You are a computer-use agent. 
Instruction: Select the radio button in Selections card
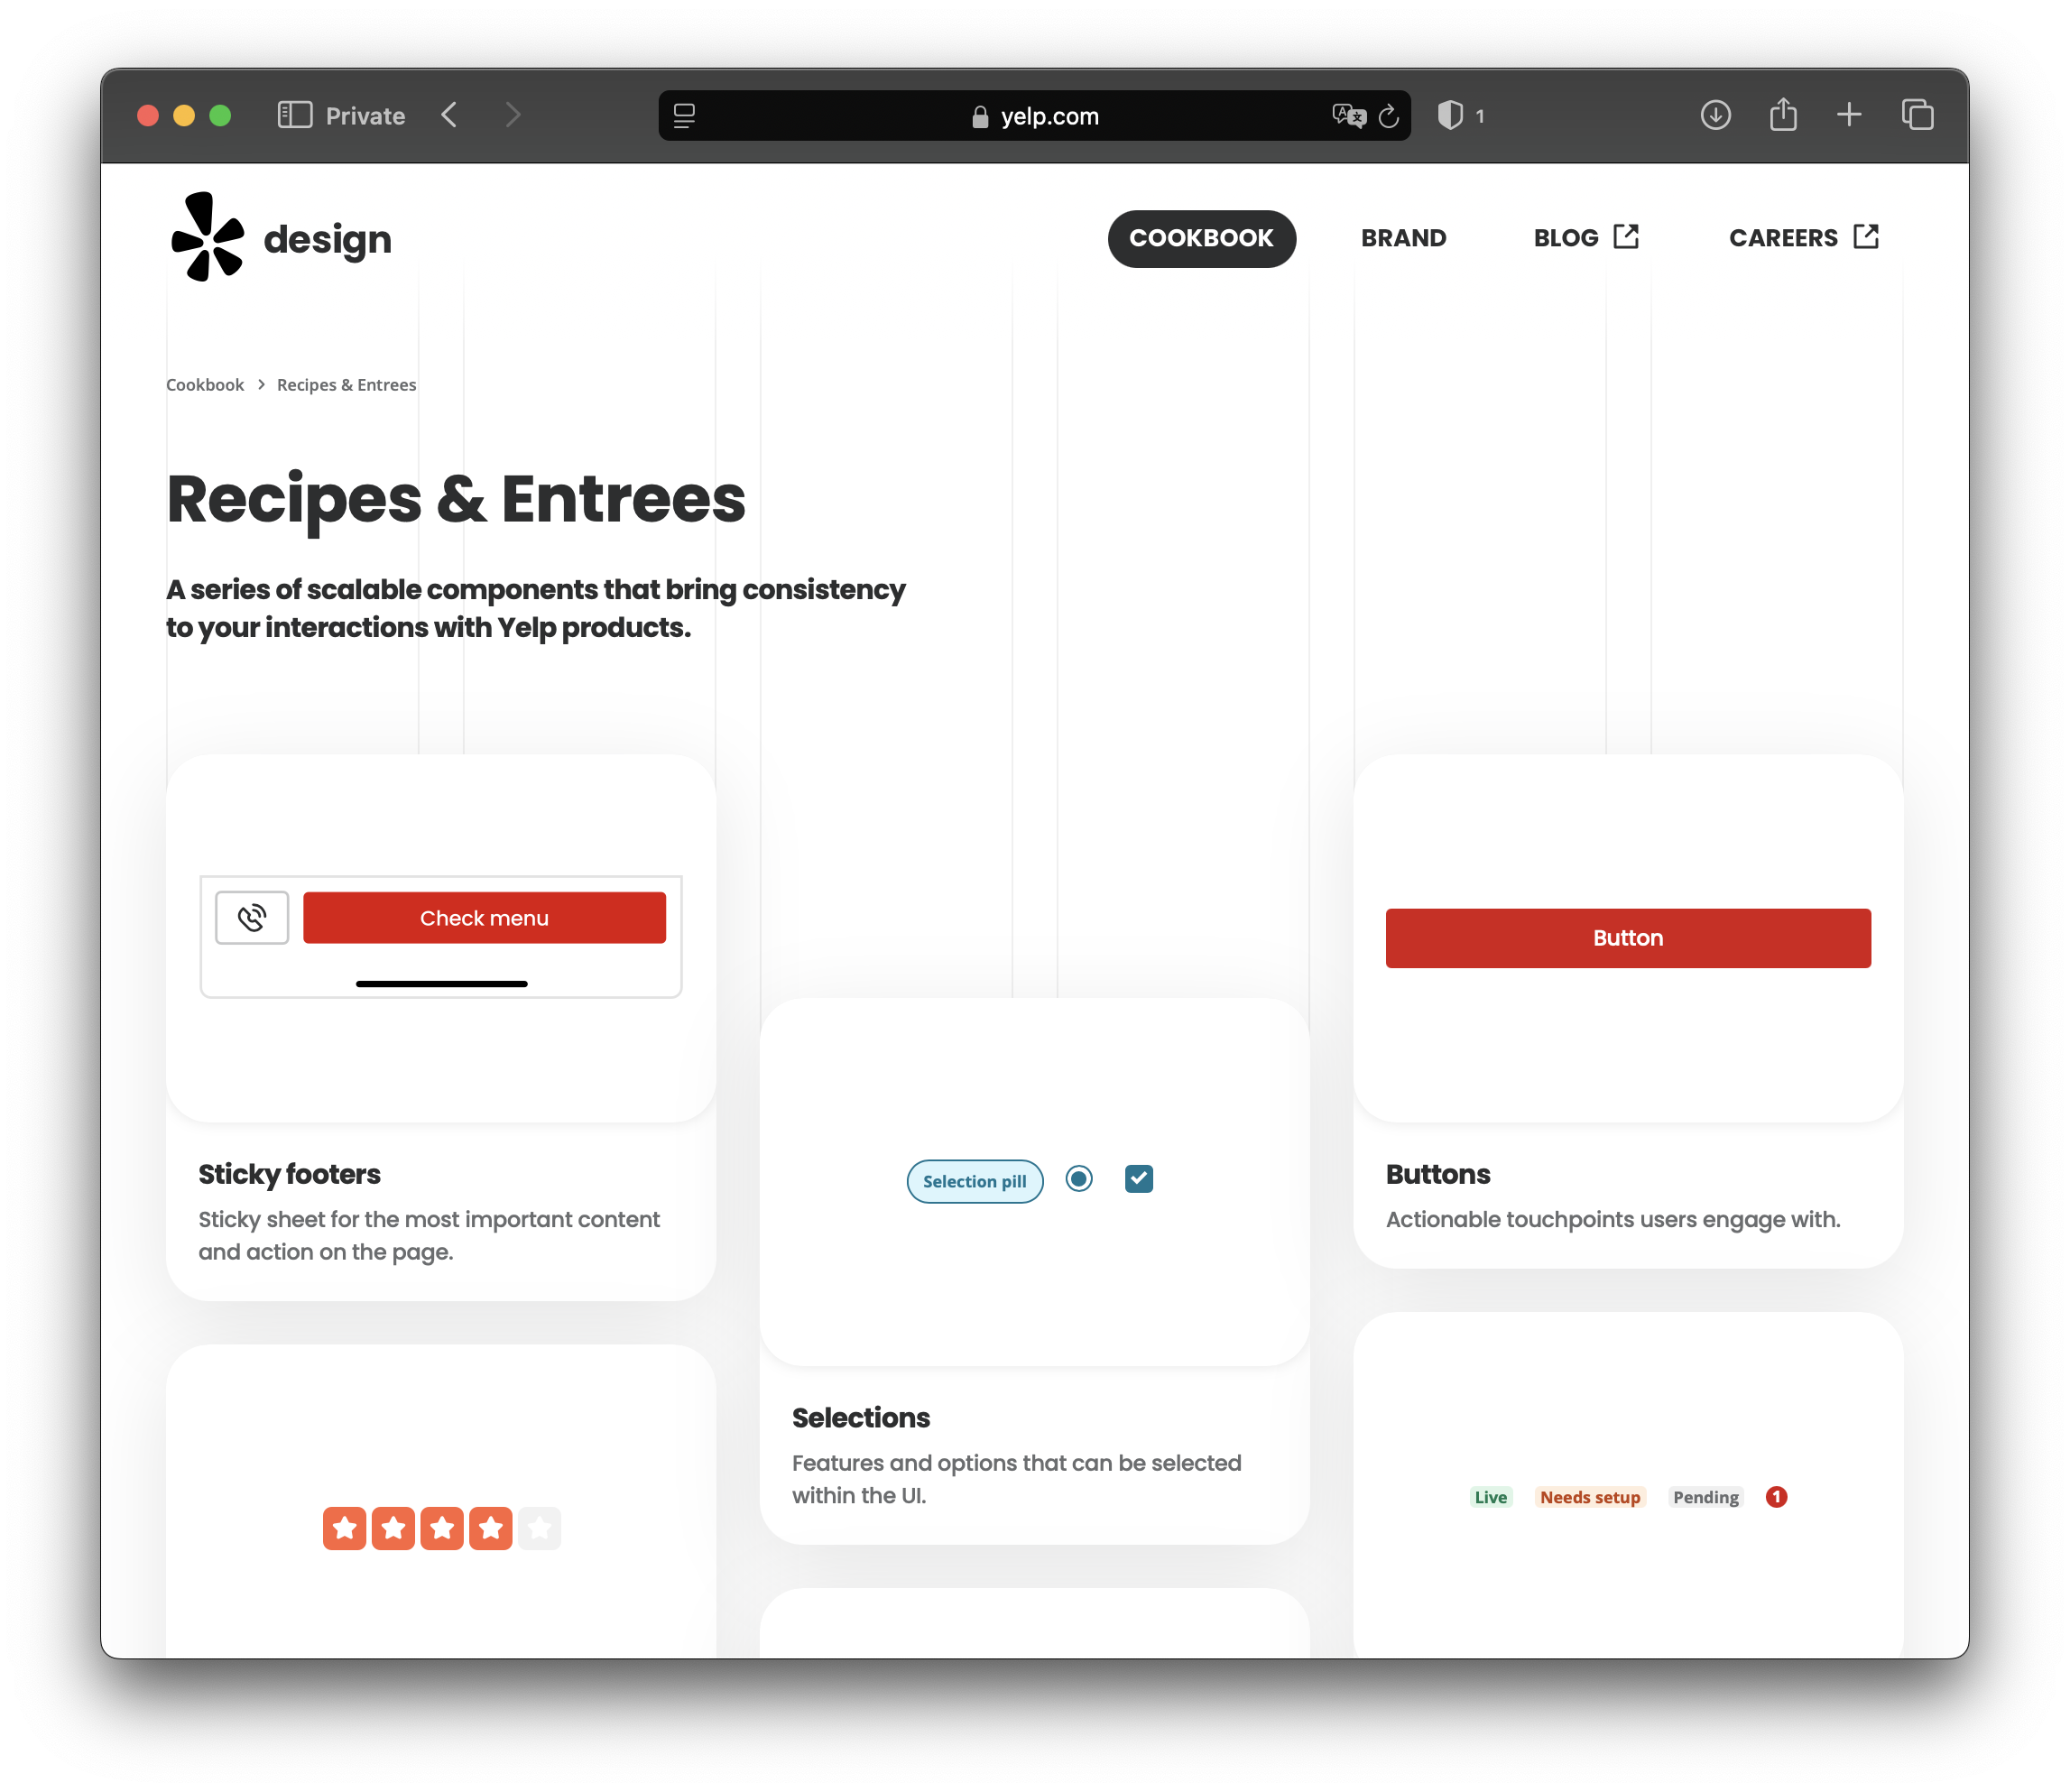(1079, 1179)
